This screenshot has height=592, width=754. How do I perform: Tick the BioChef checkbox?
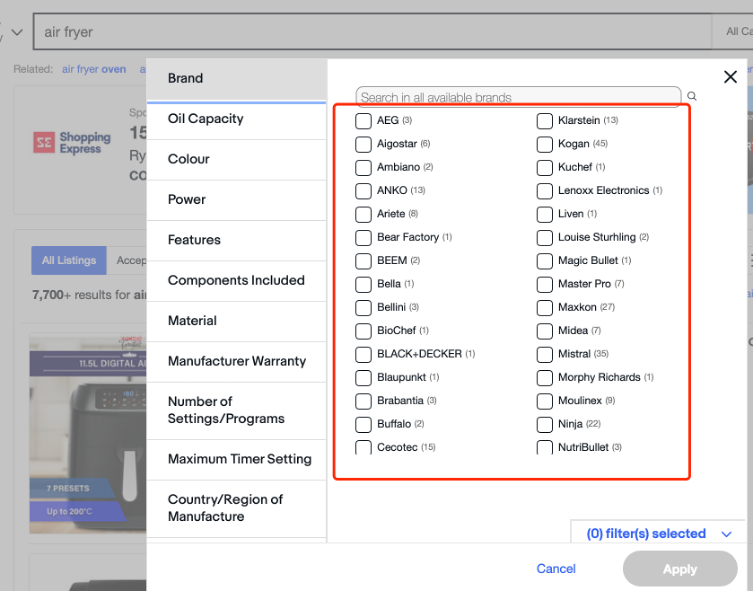(363, 331)
